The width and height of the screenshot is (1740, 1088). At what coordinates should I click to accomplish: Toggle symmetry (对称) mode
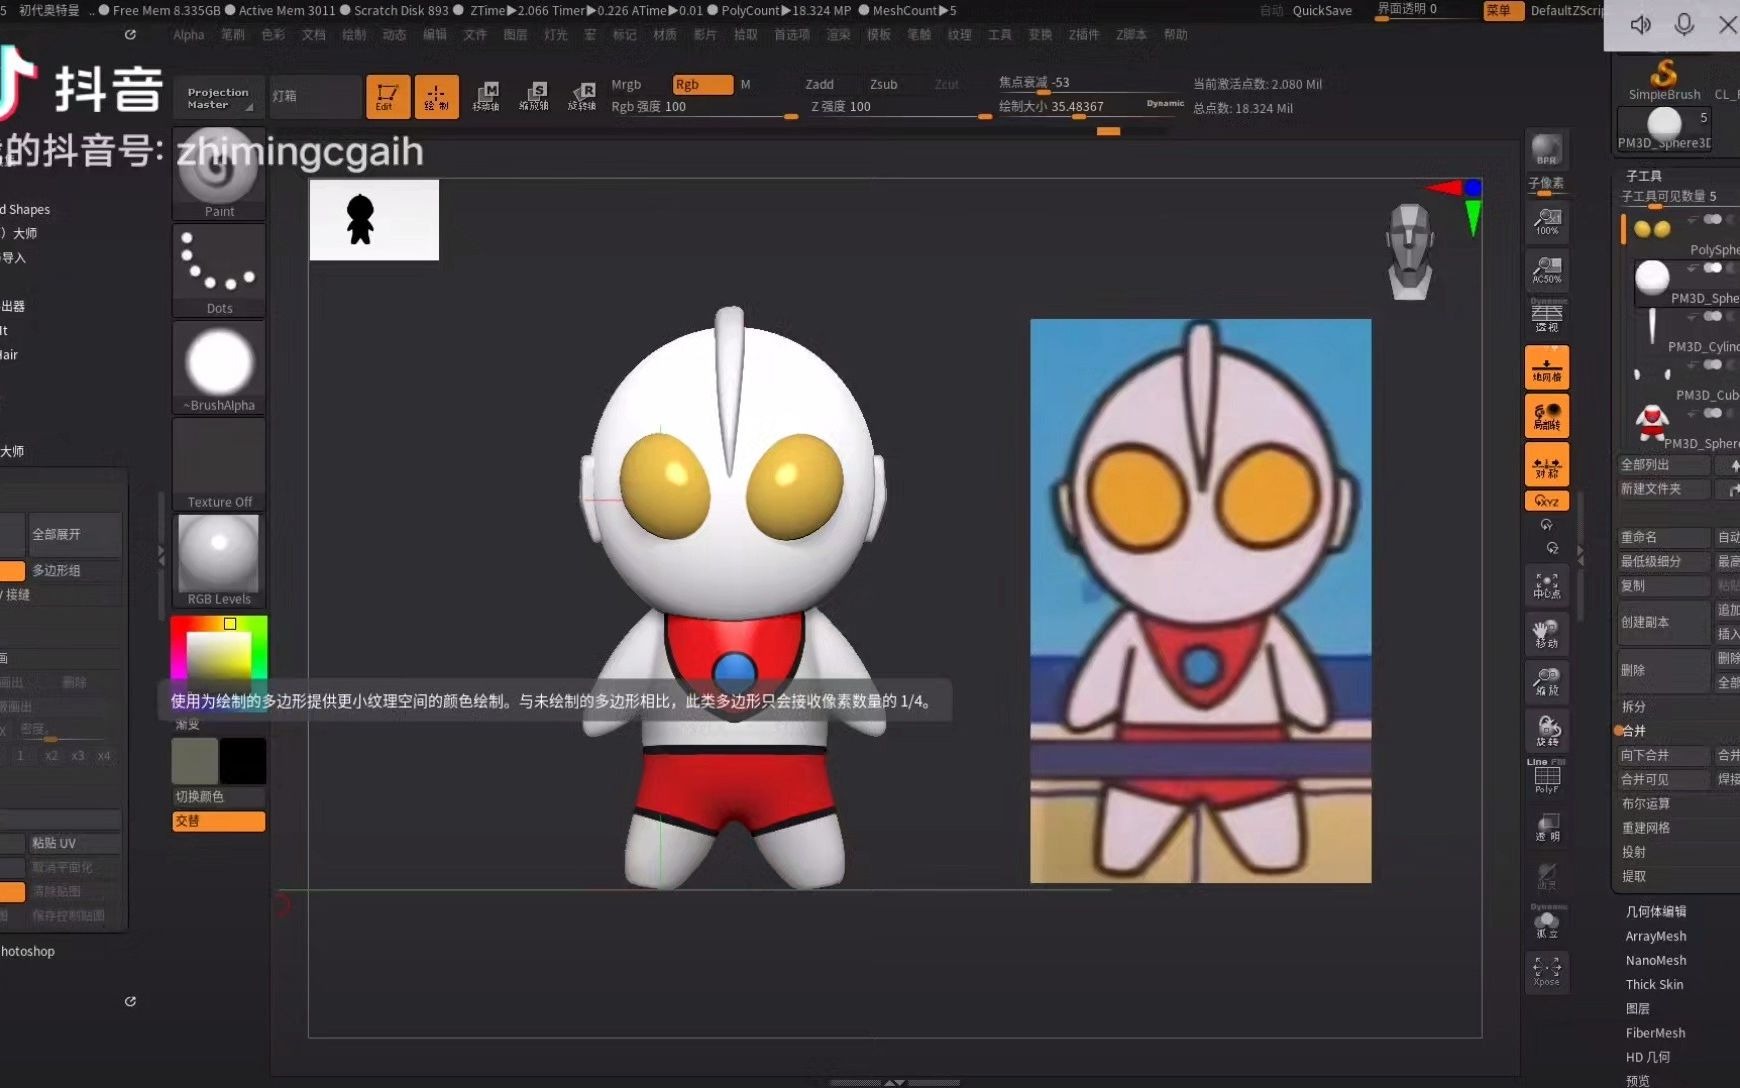point(1547,463)
